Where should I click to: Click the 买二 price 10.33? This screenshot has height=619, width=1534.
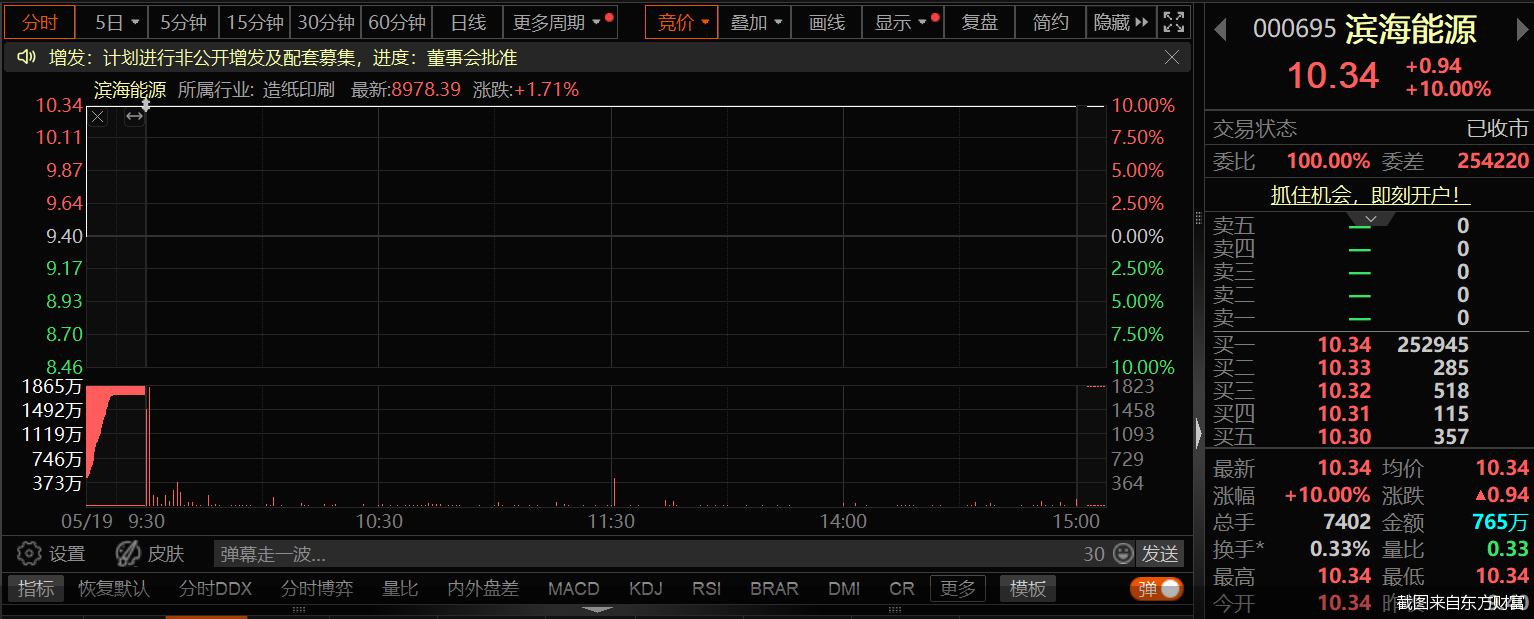(x=1344, y=368)
